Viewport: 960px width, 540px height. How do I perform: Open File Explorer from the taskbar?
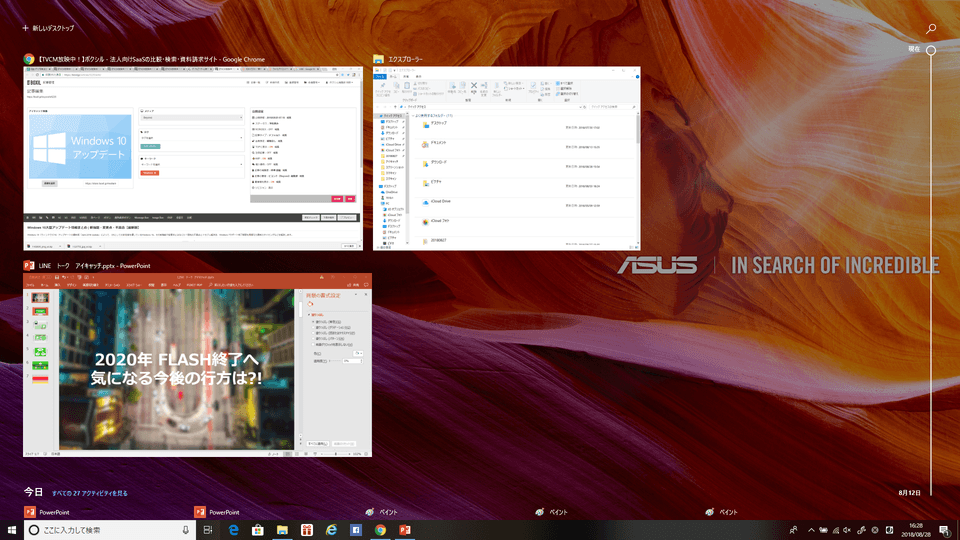click(282, 530)
